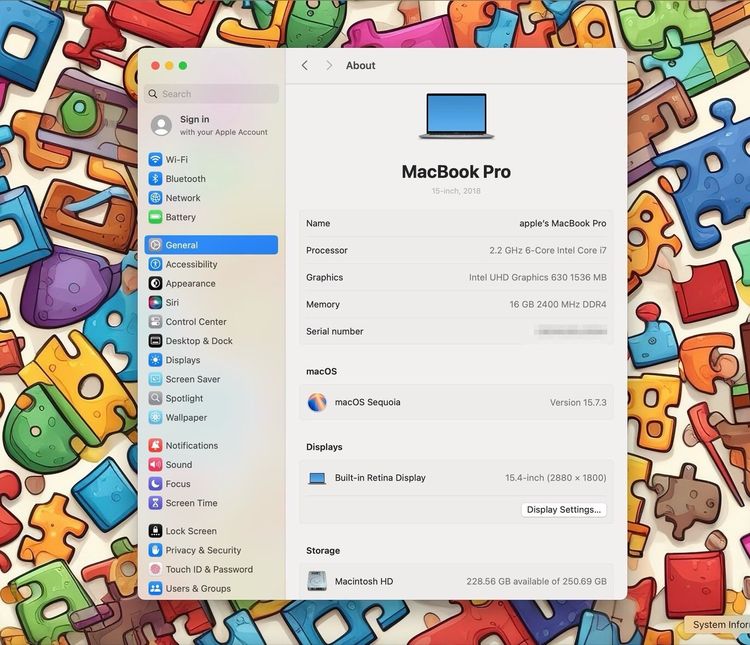750x645 pixels.
Task: Click the Macintosh HD drive icon
Action: click(x=317, y=581)
